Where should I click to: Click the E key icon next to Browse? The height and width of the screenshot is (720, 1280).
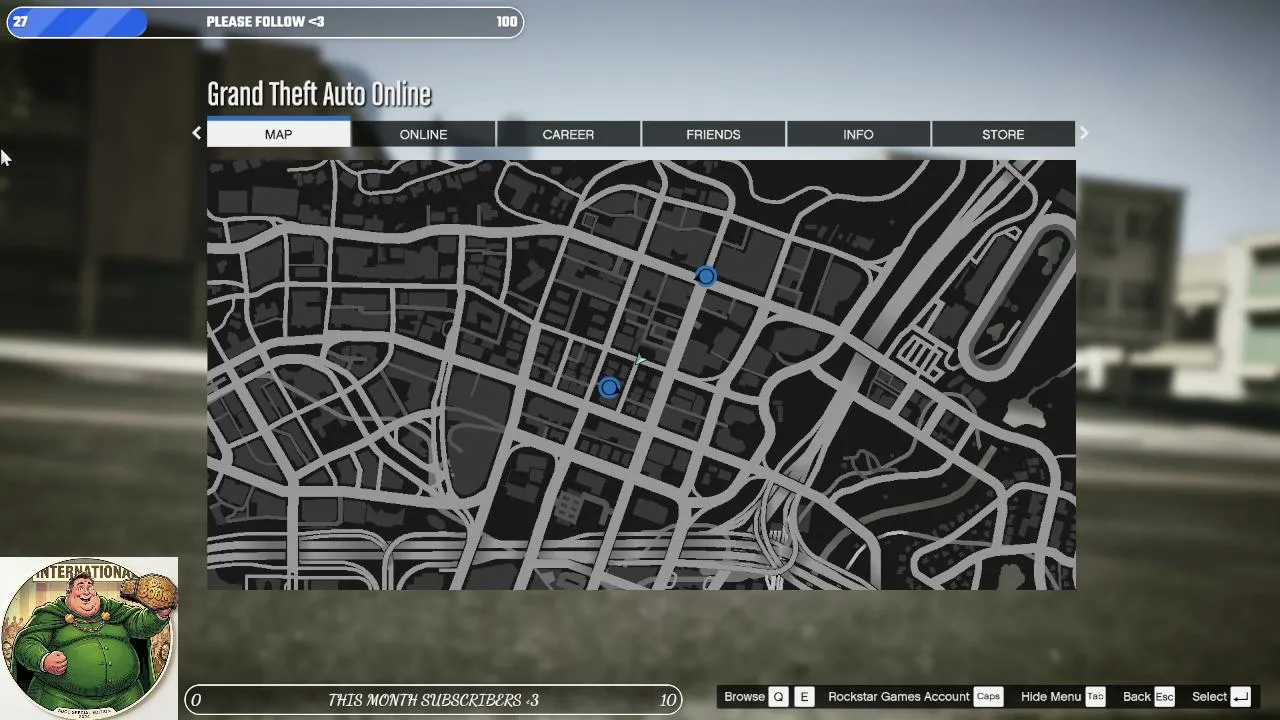[x=804, y=697]
